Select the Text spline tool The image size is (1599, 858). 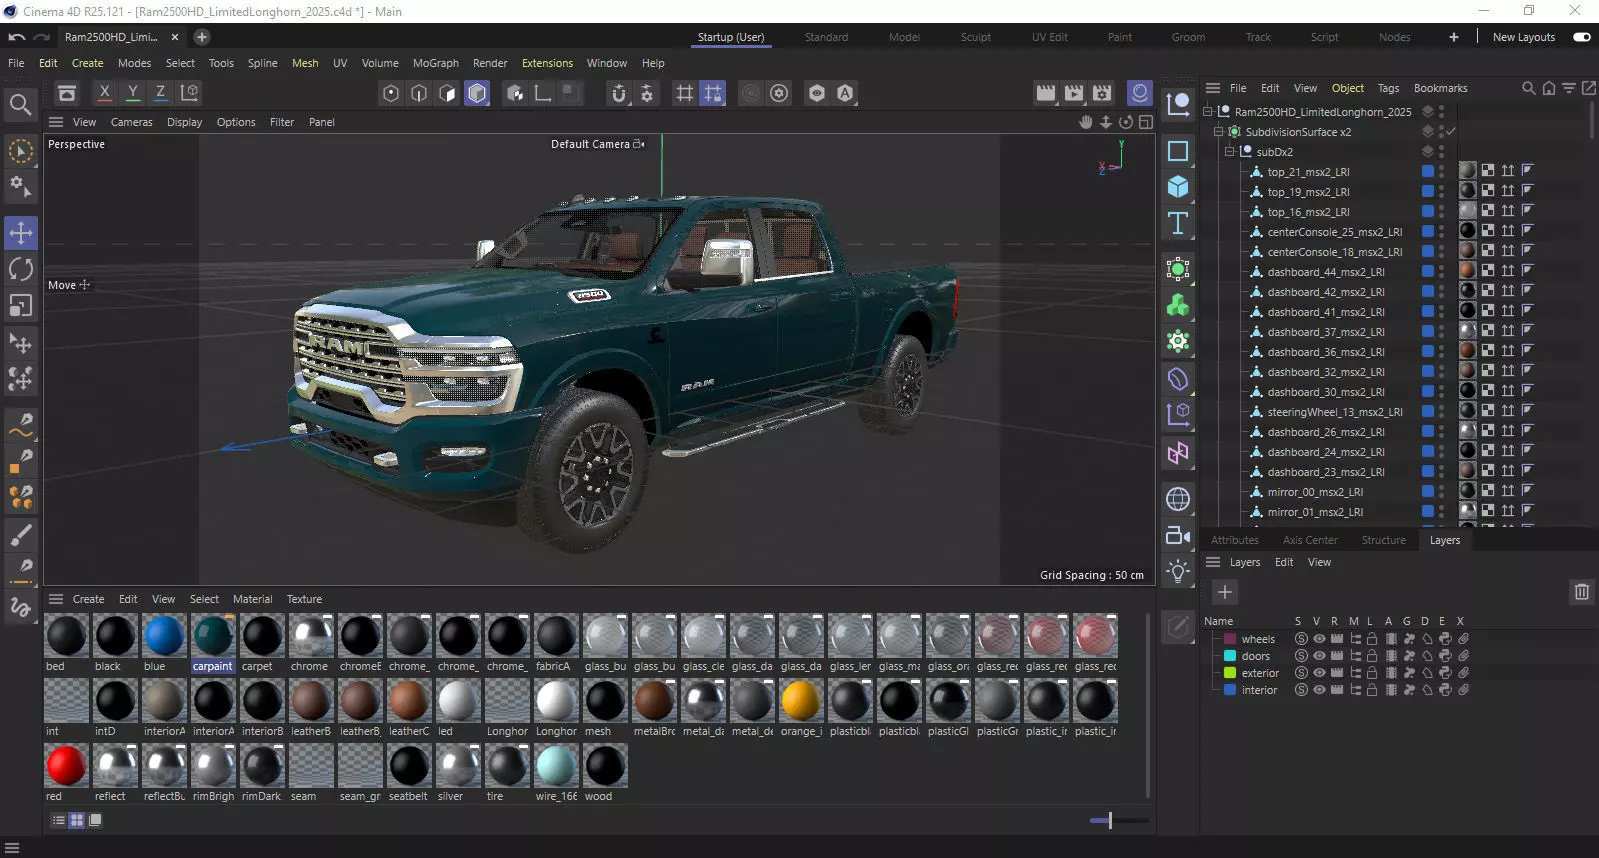pyautogui.click(x=1178, y=223)
